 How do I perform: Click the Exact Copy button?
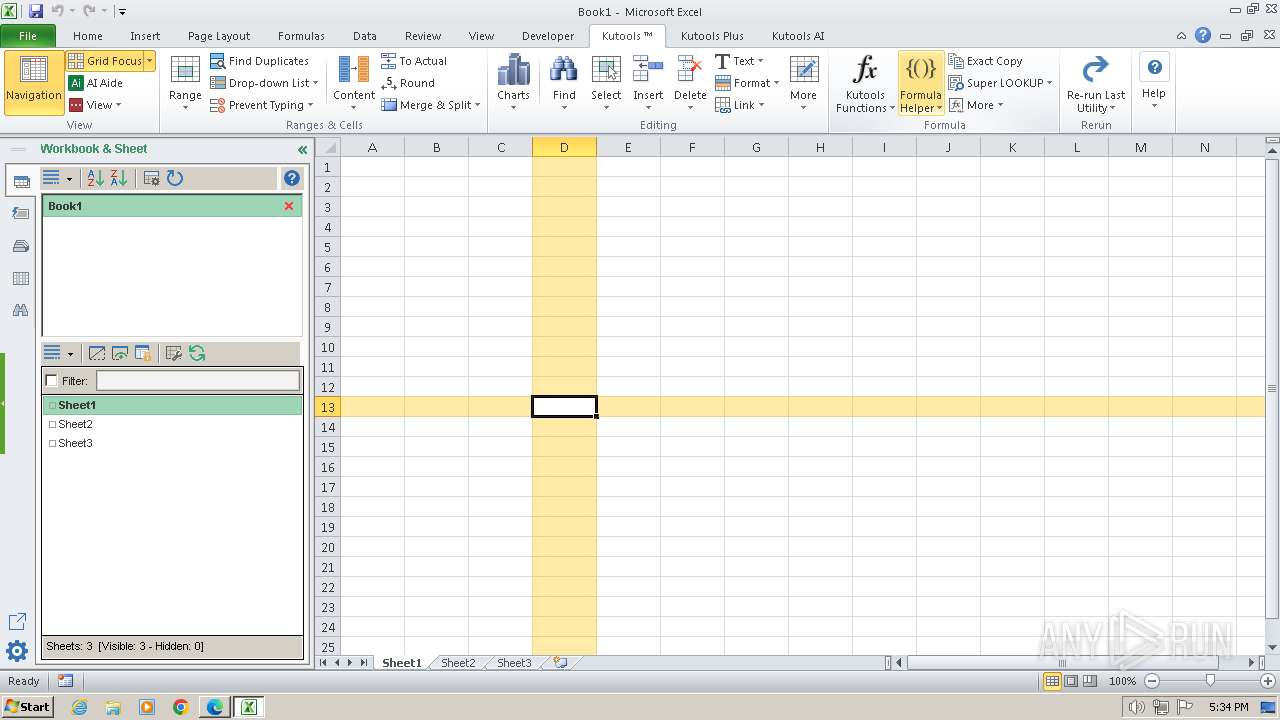[985, 61]
